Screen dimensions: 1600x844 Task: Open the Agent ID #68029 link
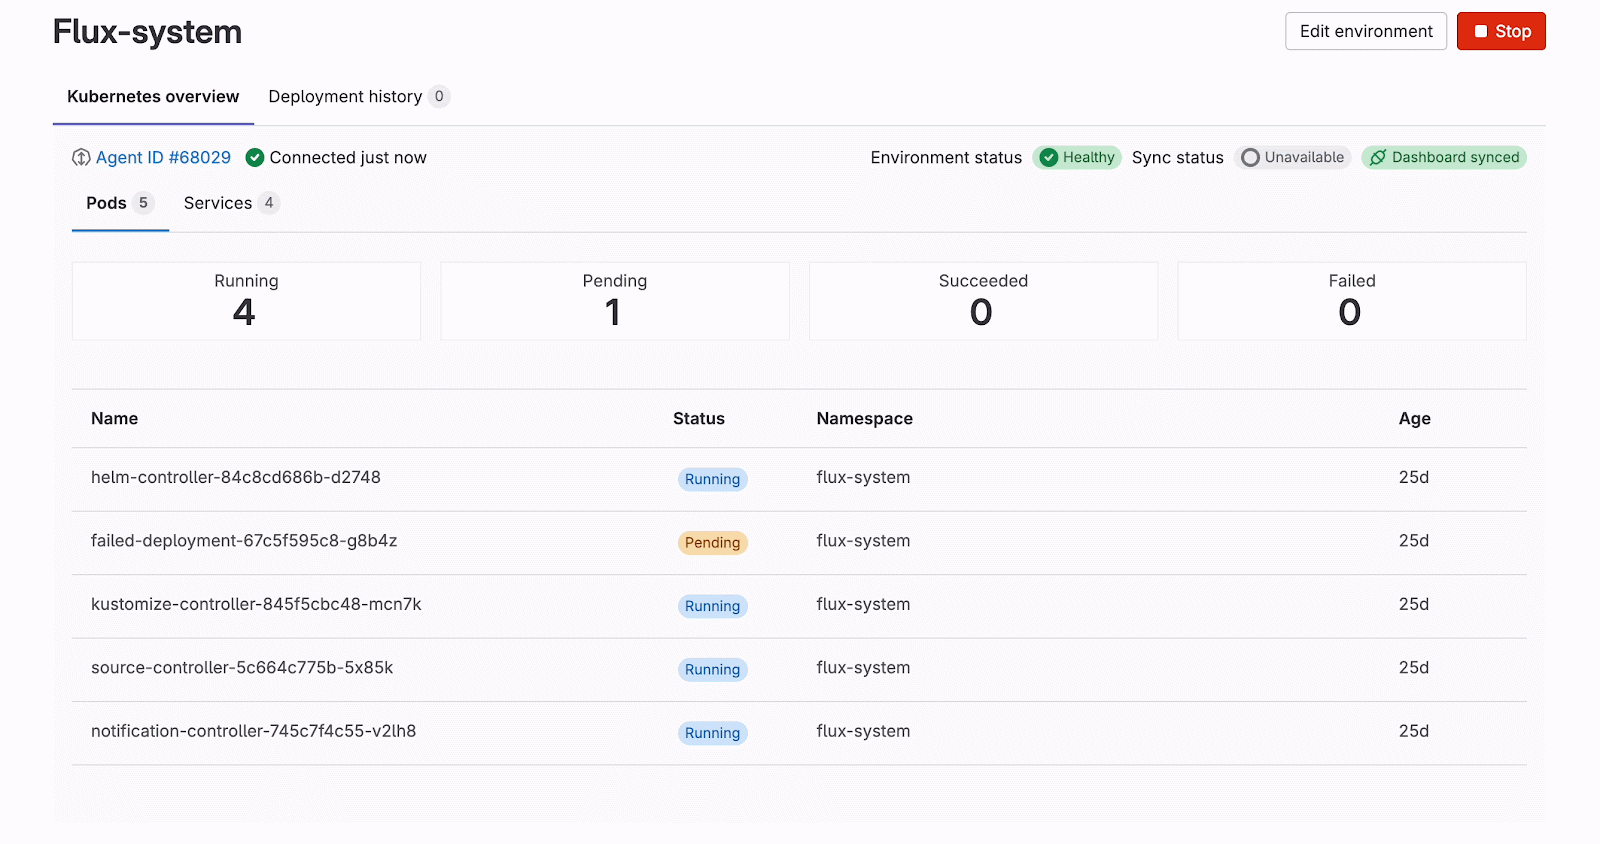point(163,158)
